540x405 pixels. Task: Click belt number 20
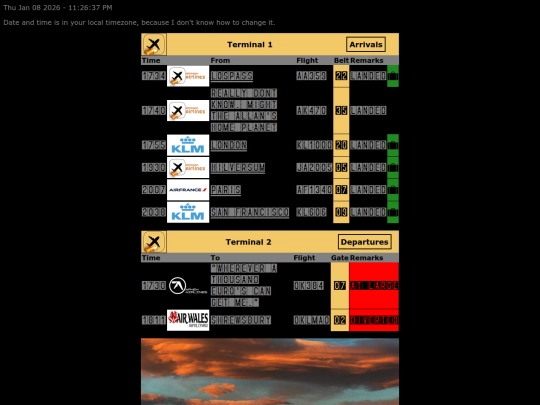[x=341, y=145]
